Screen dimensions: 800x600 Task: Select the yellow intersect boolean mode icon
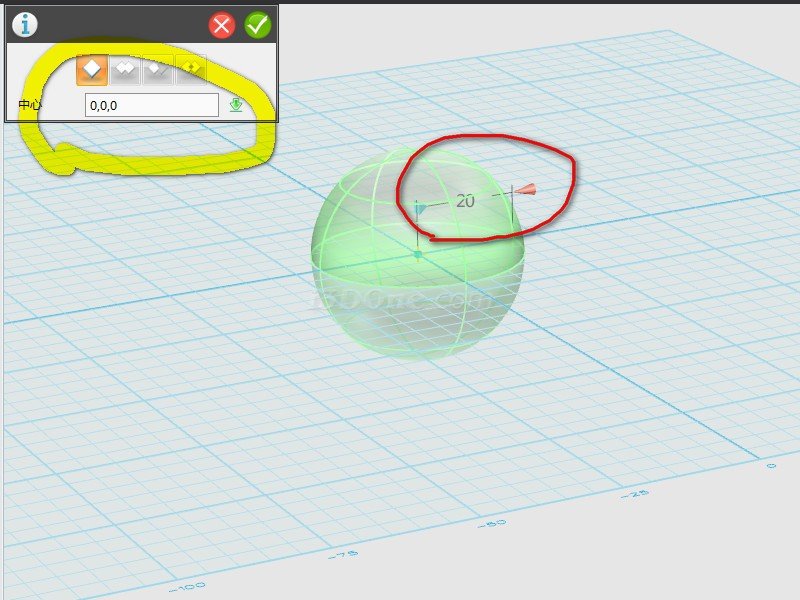pos(190,70)
